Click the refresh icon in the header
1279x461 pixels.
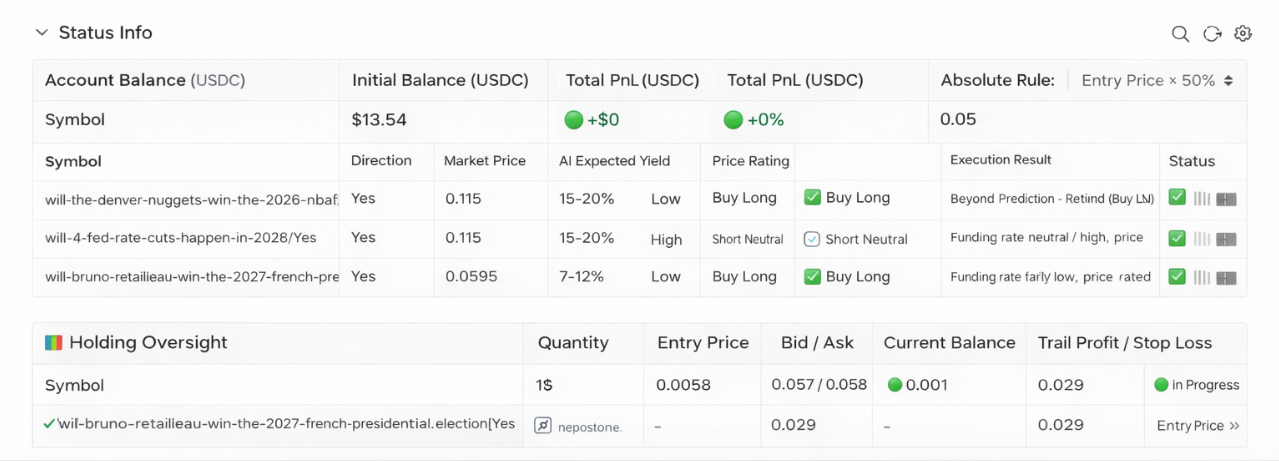click(x=1212, y=34)
